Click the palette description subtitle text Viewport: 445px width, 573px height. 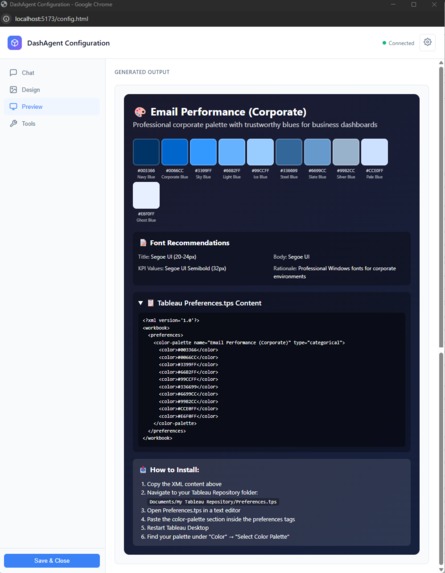click(x=255, y=125)
